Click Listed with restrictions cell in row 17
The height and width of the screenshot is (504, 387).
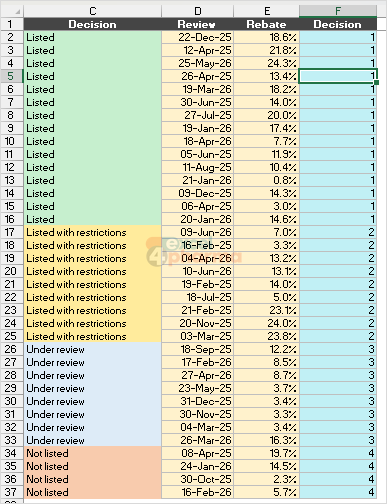tap(93, 232)
